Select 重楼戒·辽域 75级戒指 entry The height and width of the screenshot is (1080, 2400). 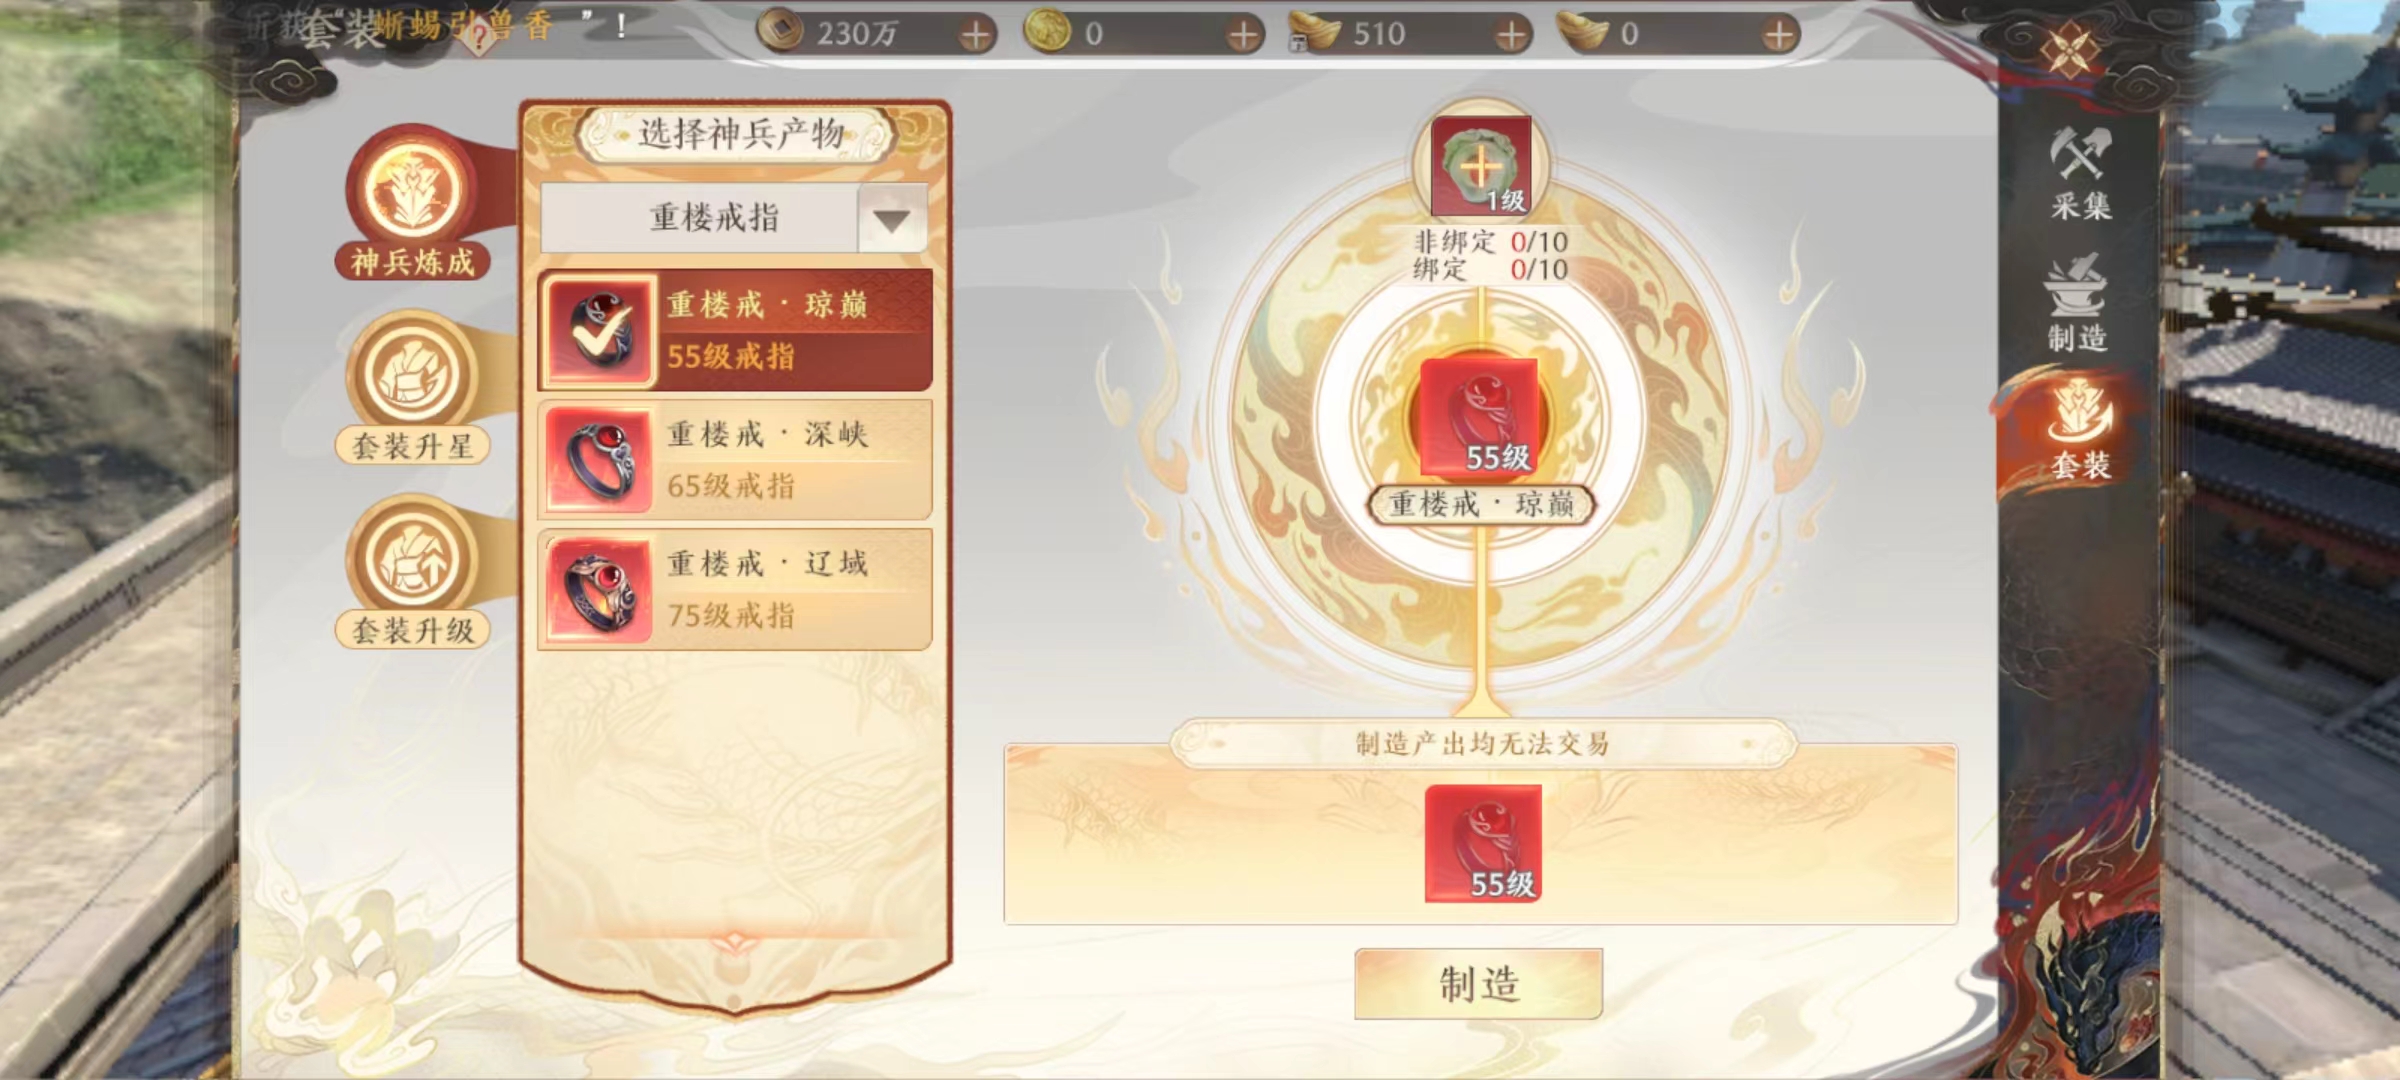735,590
